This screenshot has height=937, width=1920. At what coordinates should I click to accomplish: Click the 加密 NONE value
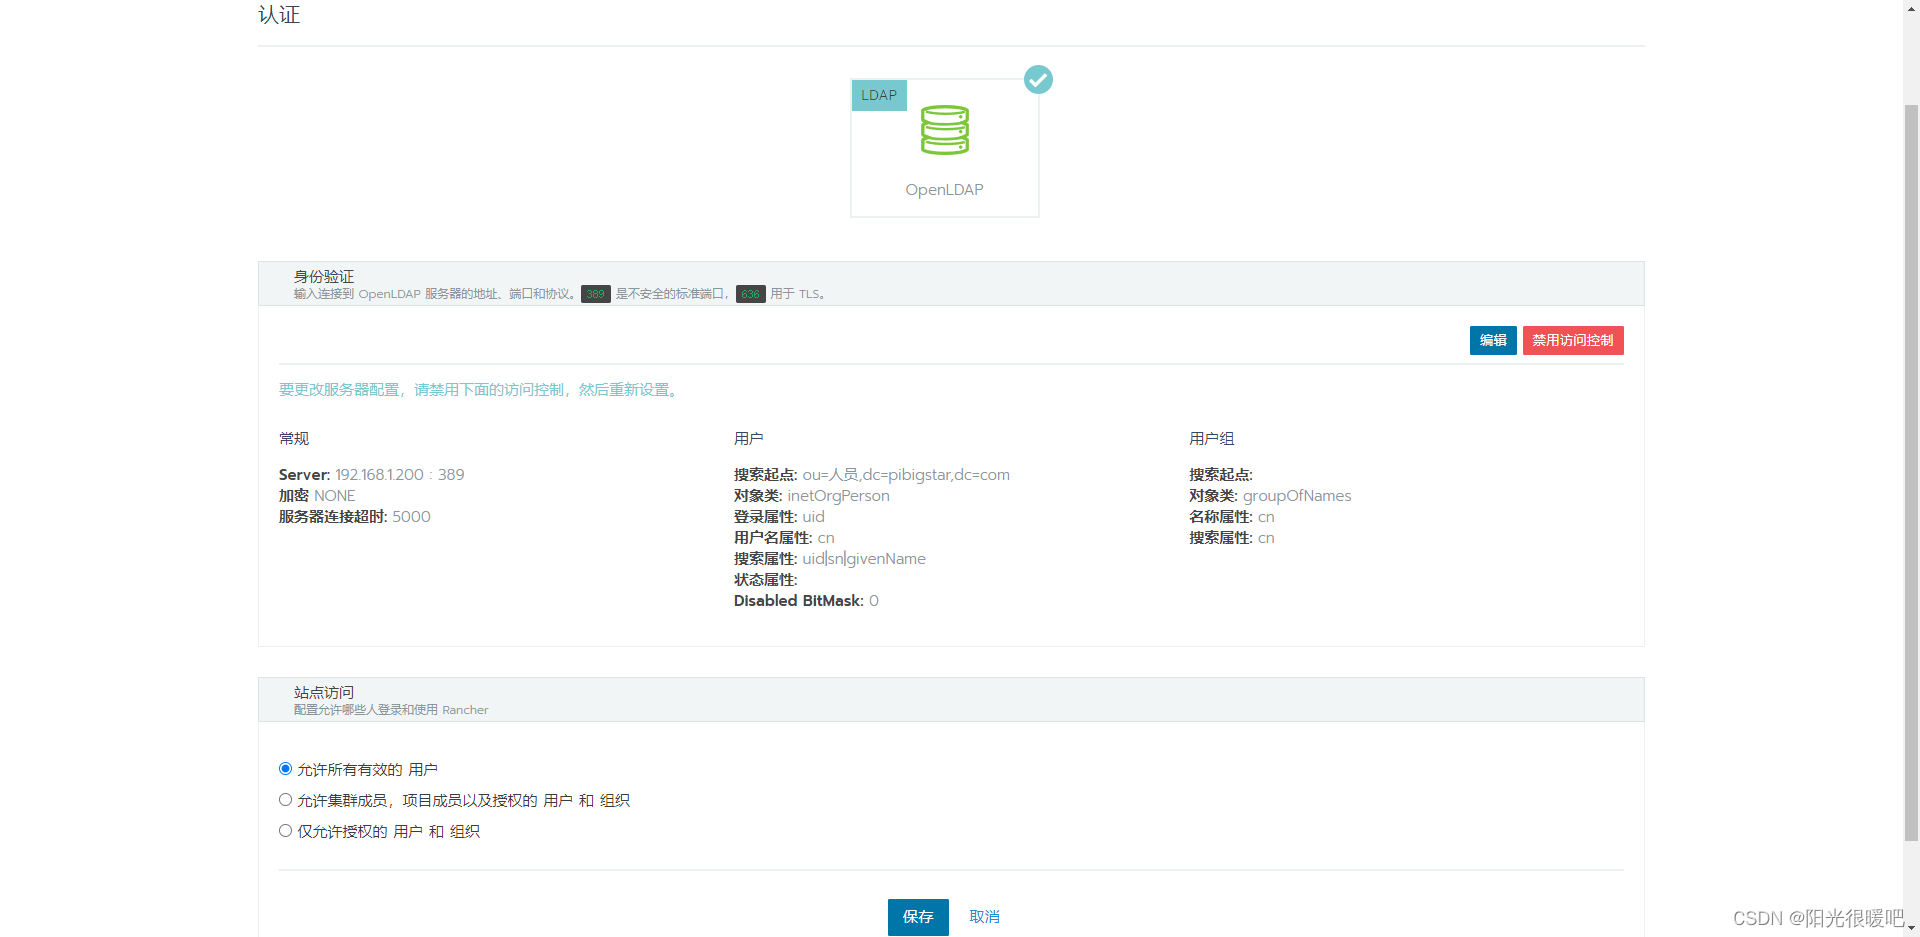click(x=335, y=496)
